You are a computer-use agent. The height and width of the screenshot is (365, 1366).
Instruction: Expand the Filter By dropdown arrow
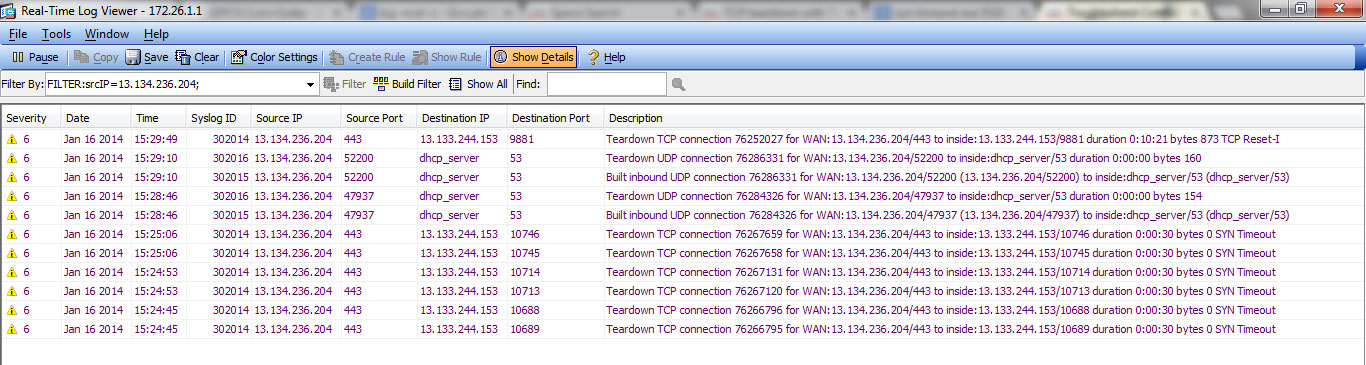point(310,84)
